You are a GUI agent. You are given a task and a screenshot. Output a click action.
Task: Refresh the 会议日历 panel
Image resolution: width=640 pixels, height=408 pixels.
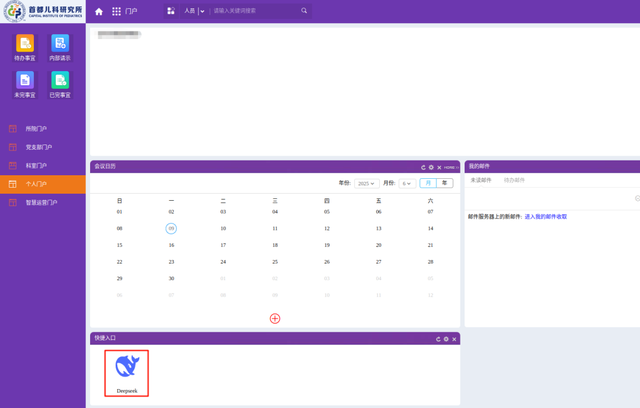[x=423, y=167]
